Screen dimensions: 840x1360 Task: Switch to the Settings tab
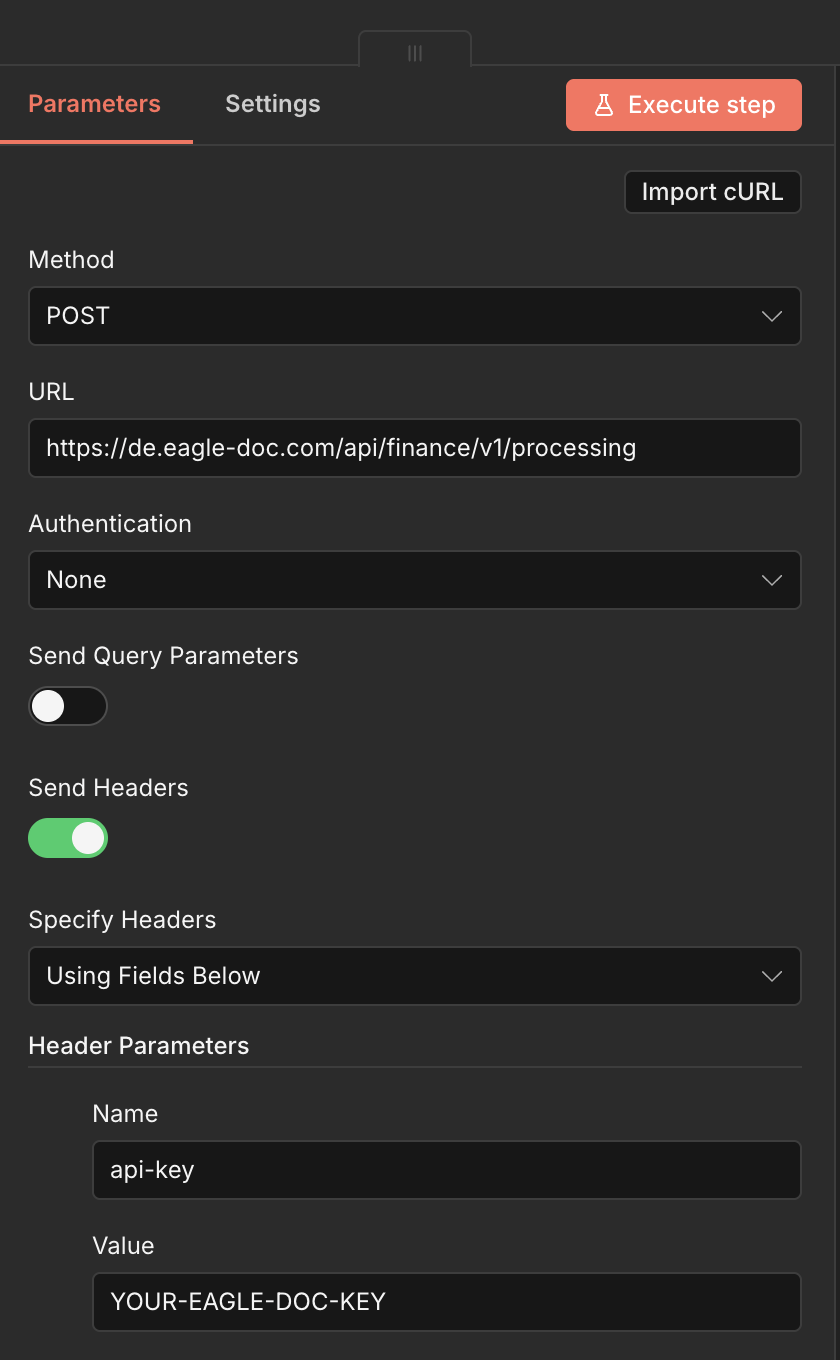point(272,103)
